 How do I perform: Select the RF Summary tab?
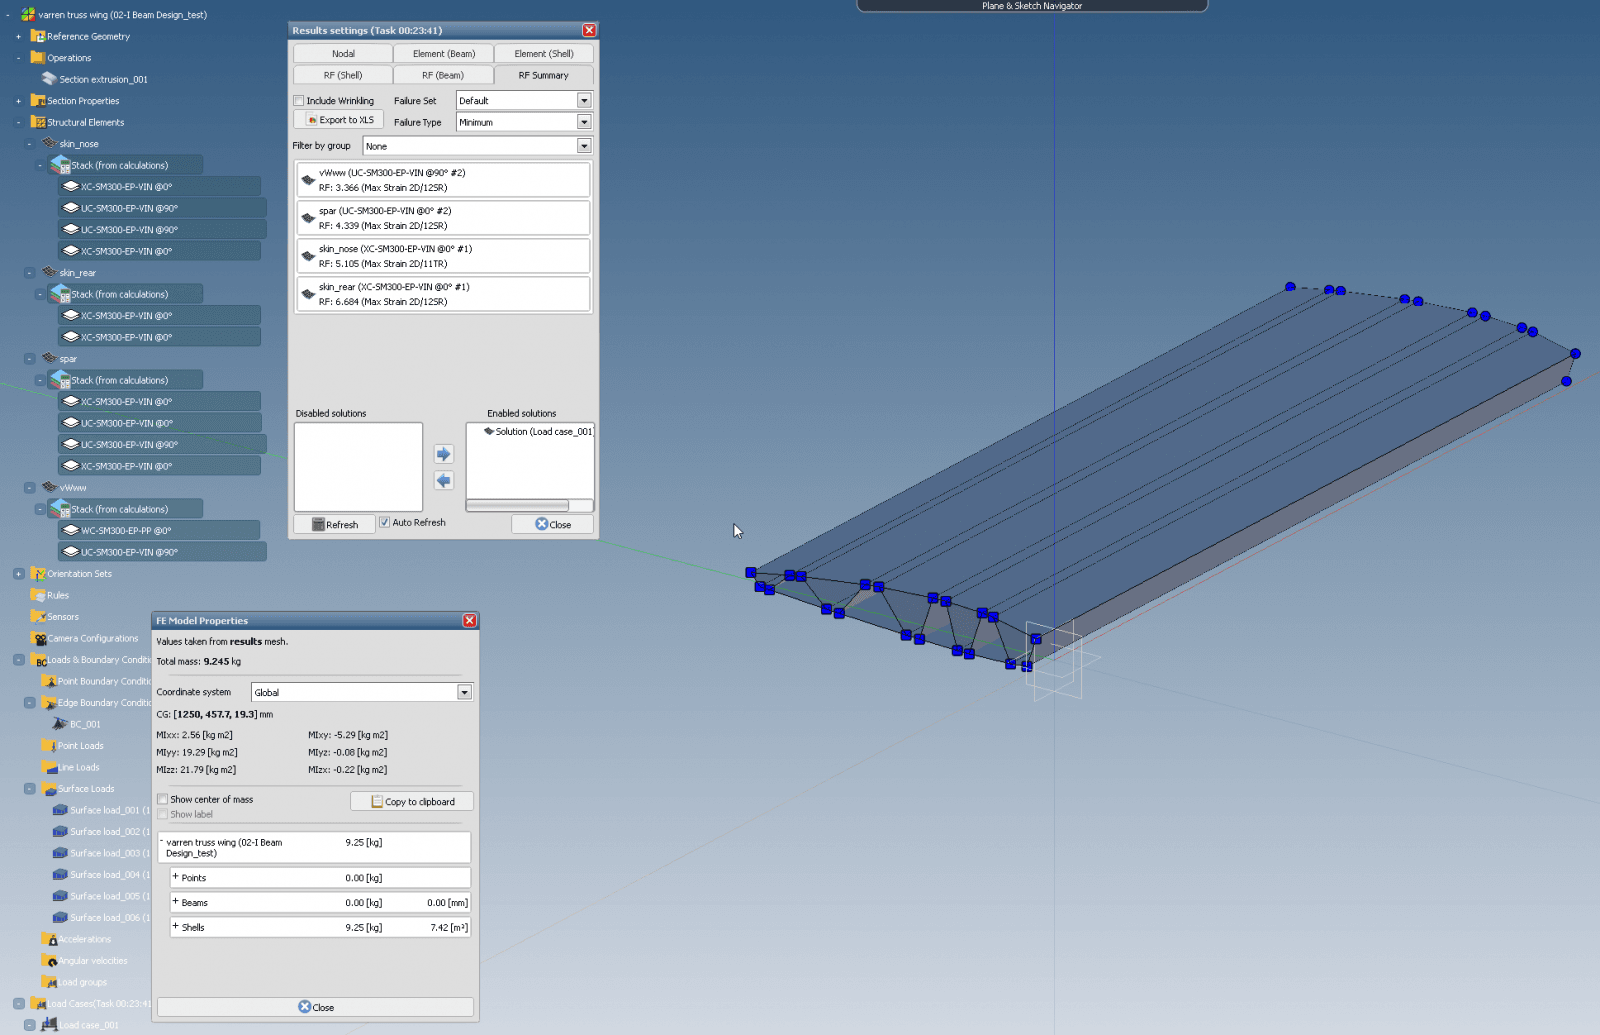coord(544,75)
